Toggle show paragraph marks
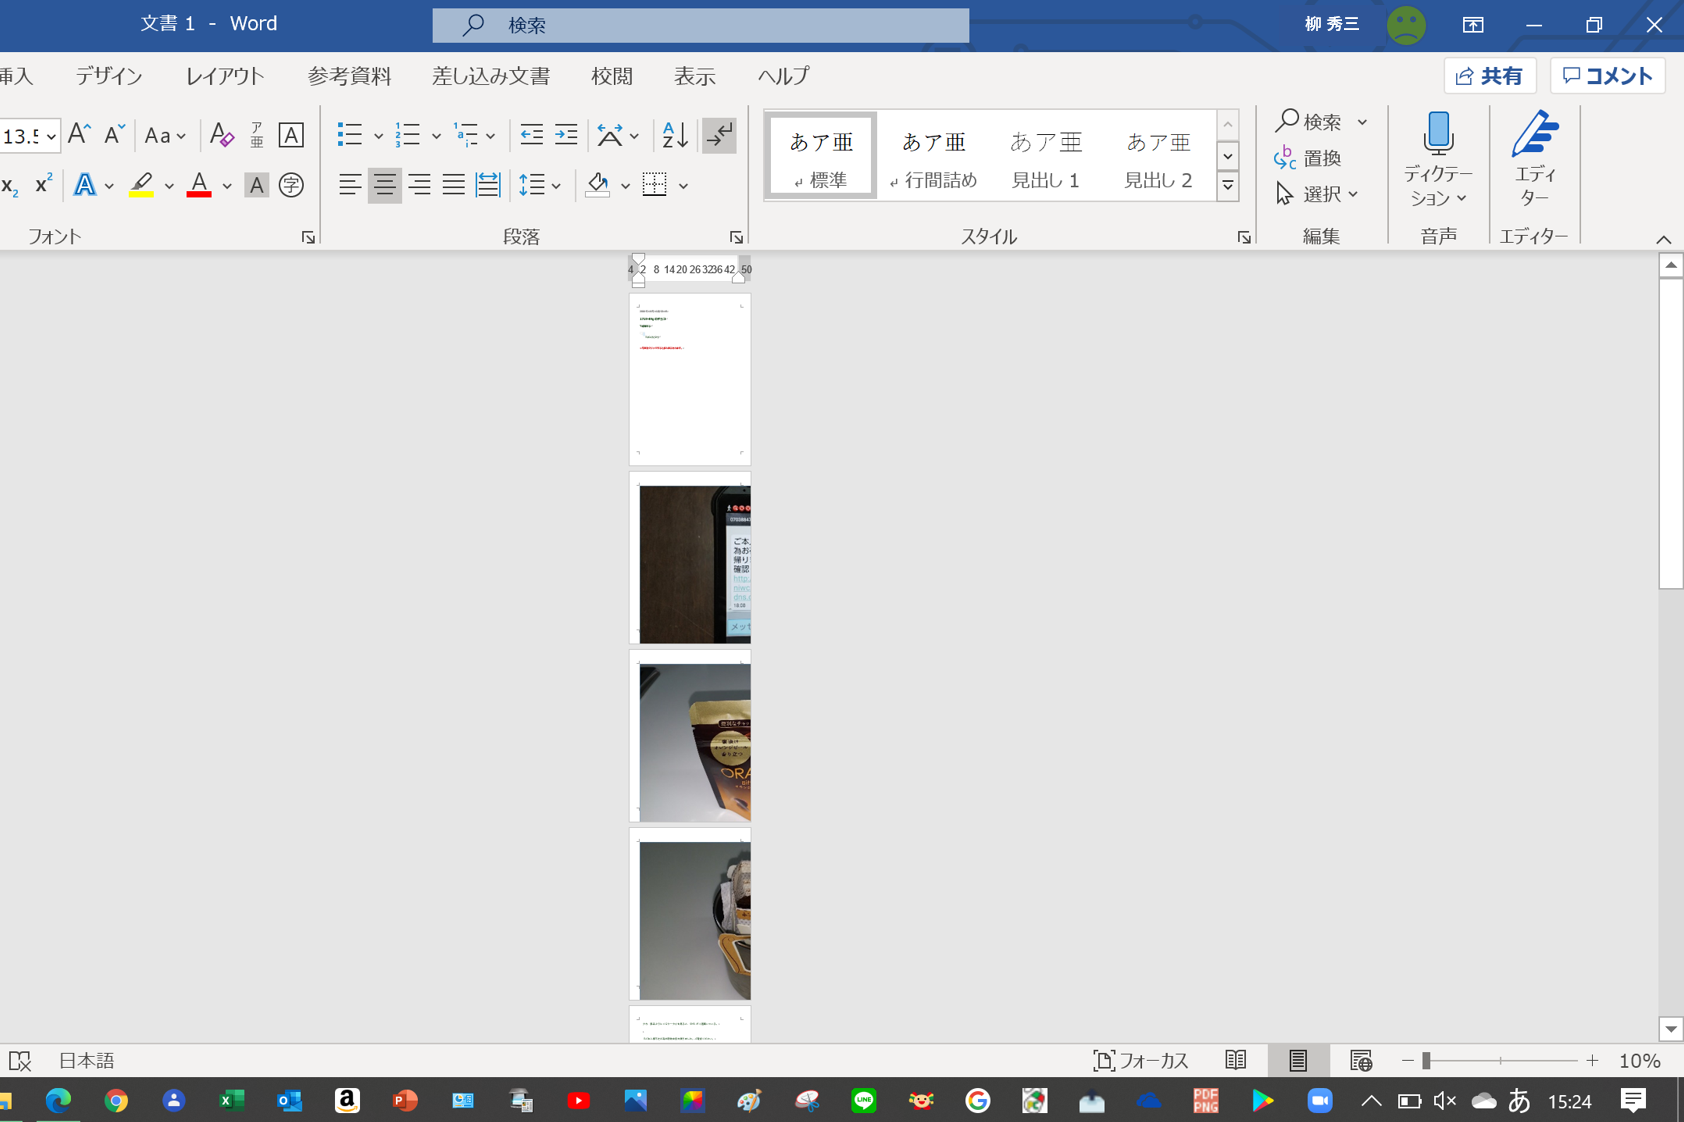The width and height of the screenshot is (1684, 1122). (x=719, y=135)
